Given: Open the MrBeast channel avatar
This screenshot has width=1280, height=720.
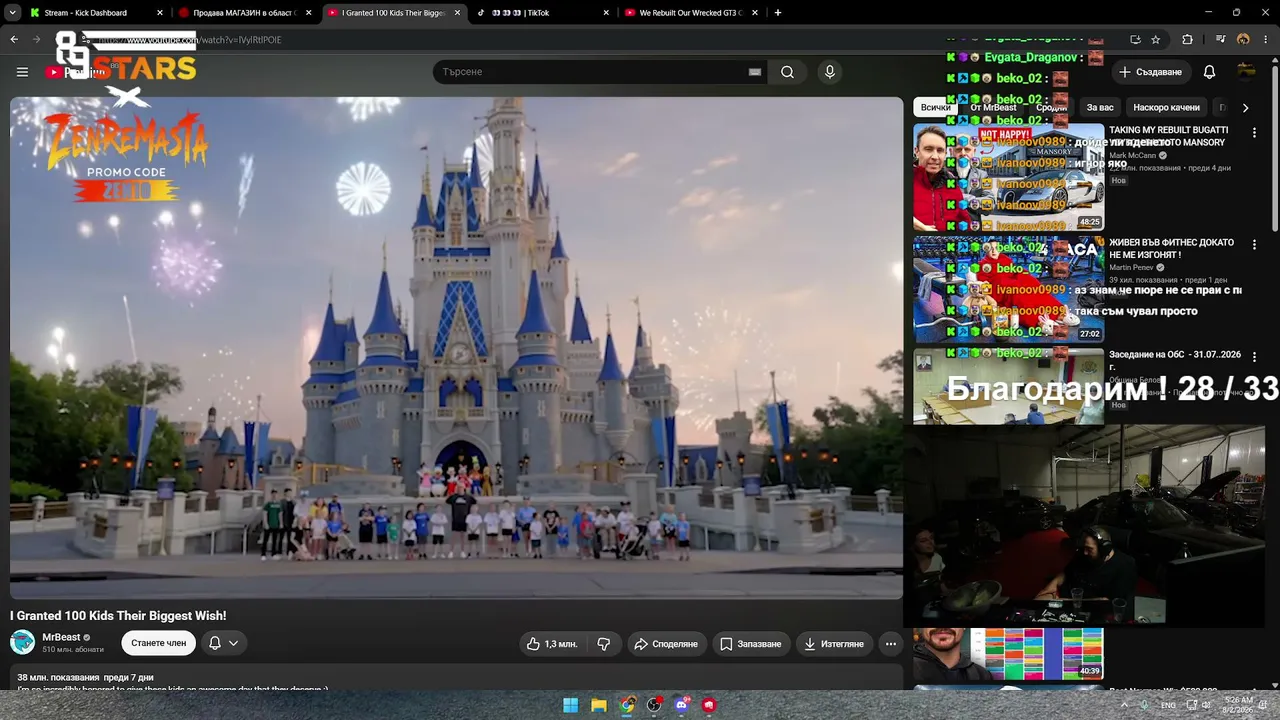Looking at the screenshot, I should [x=22, y=642].
